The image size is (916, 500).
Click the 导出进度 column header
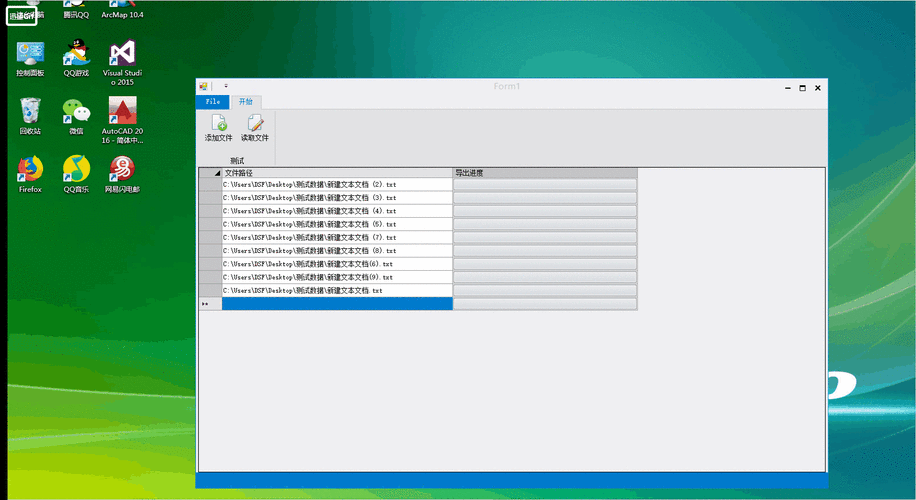pos(545,173)
